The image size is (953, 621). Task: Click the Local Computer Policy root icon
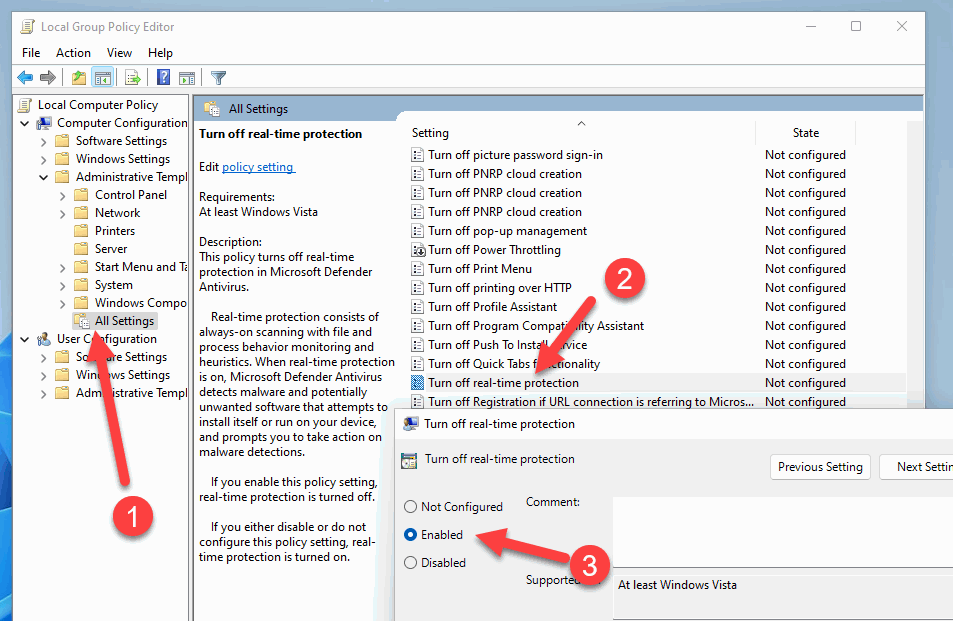pos(24,105)
